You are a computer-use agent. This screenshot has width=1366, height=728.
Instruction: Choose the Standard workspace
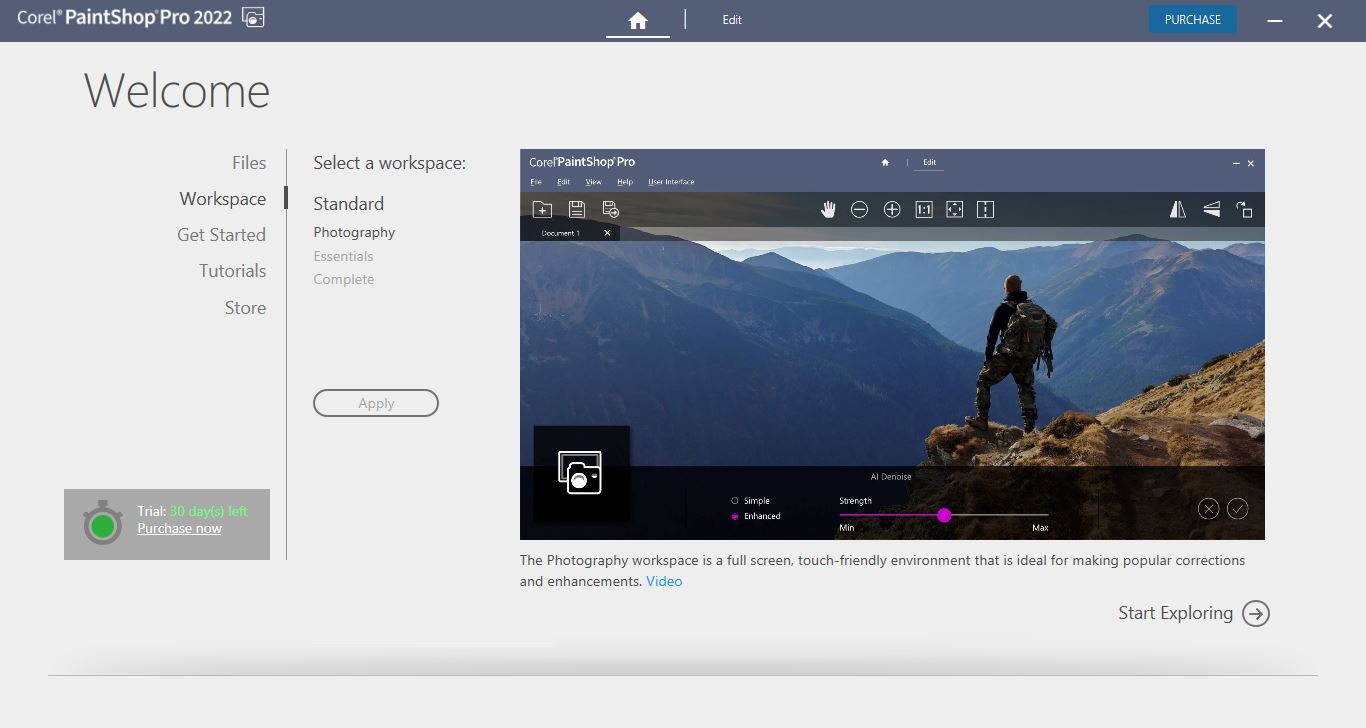point(348,204)
